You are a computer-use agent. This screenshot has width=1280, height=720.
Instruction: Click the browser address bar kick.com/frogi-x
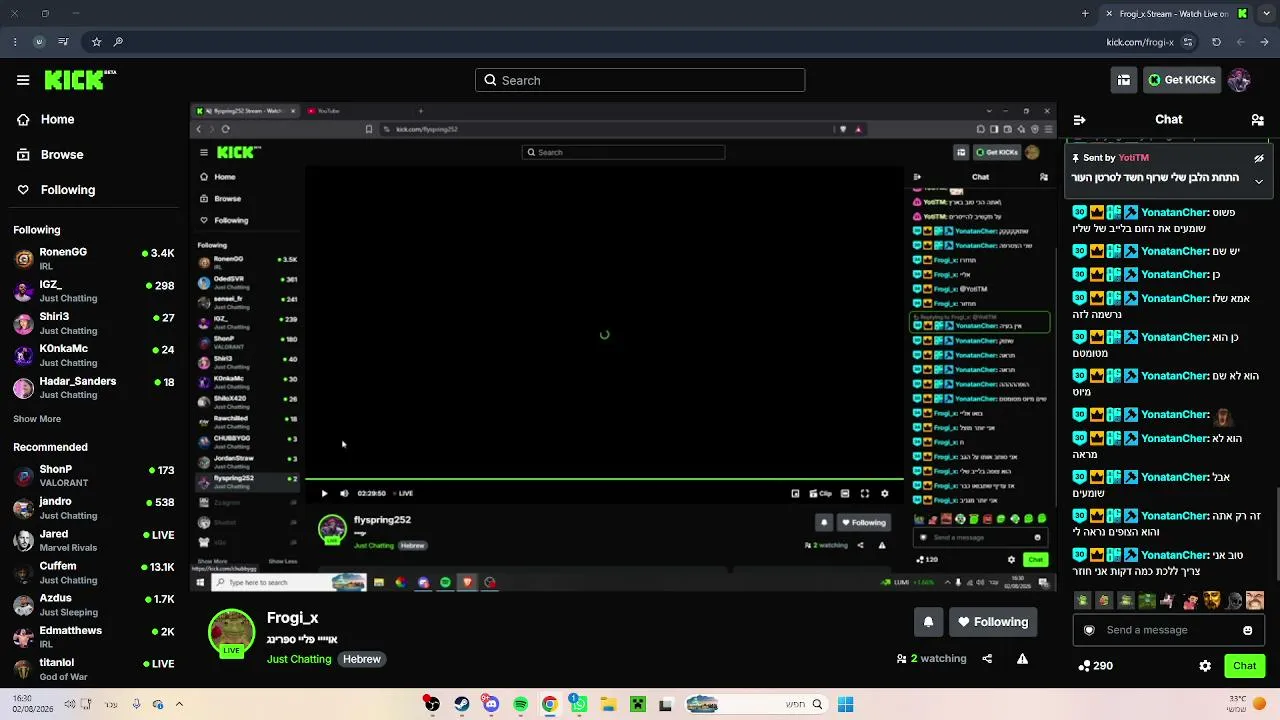[1140, 42]
